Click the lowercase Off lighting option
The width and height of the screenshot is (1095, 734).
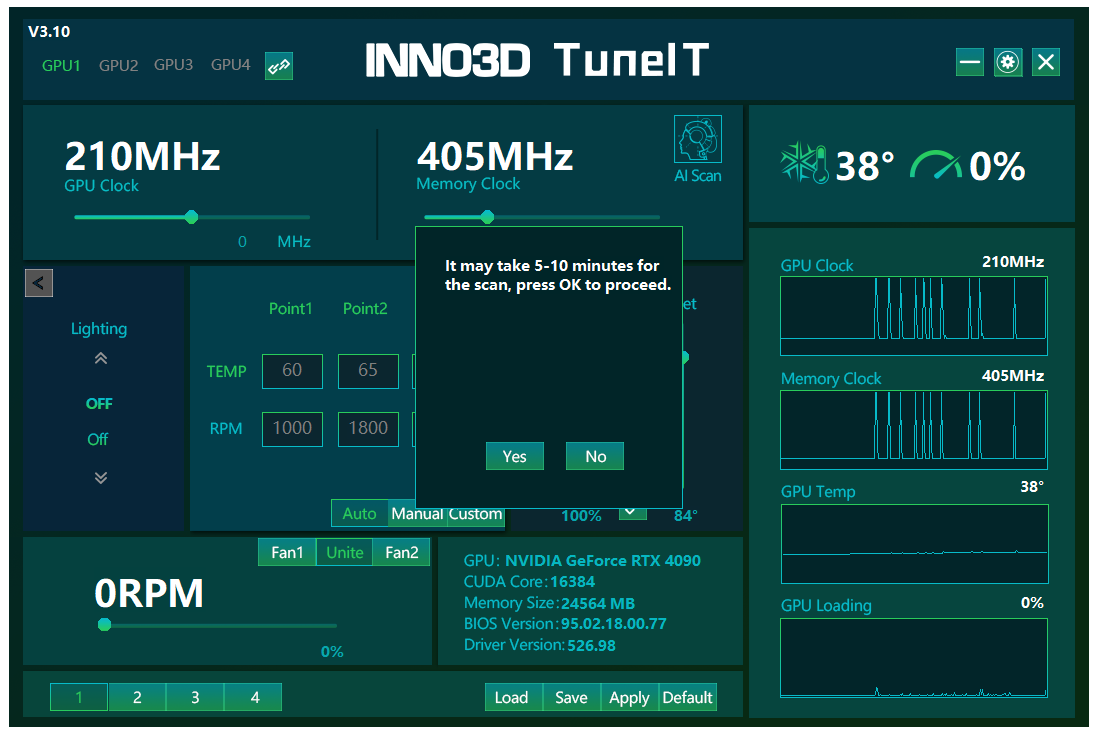(x=98, y=439)
